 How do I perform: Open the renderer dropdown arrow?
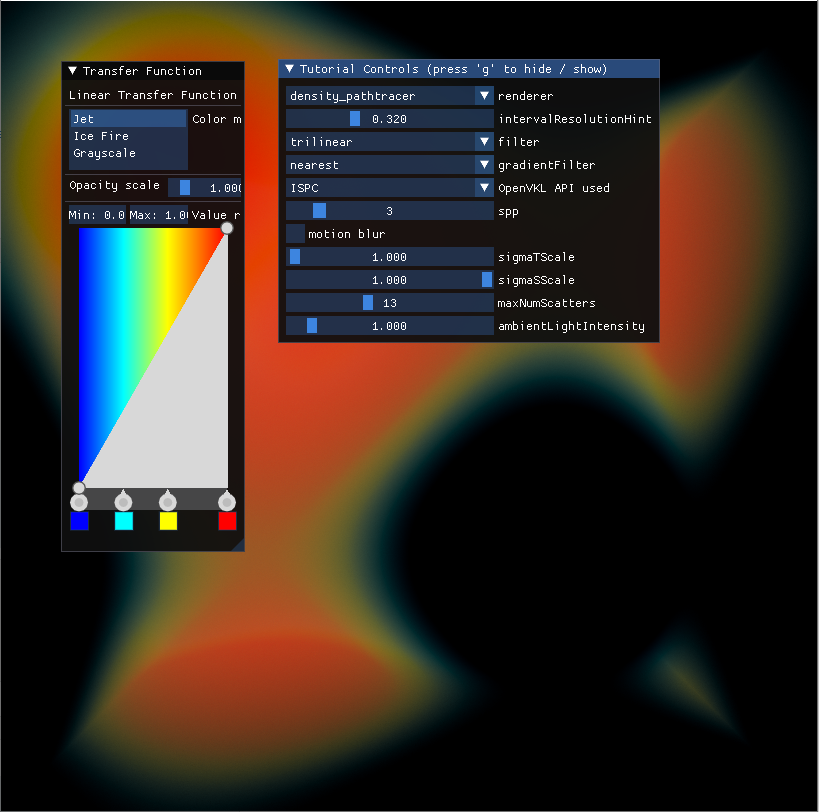point(484,96)
